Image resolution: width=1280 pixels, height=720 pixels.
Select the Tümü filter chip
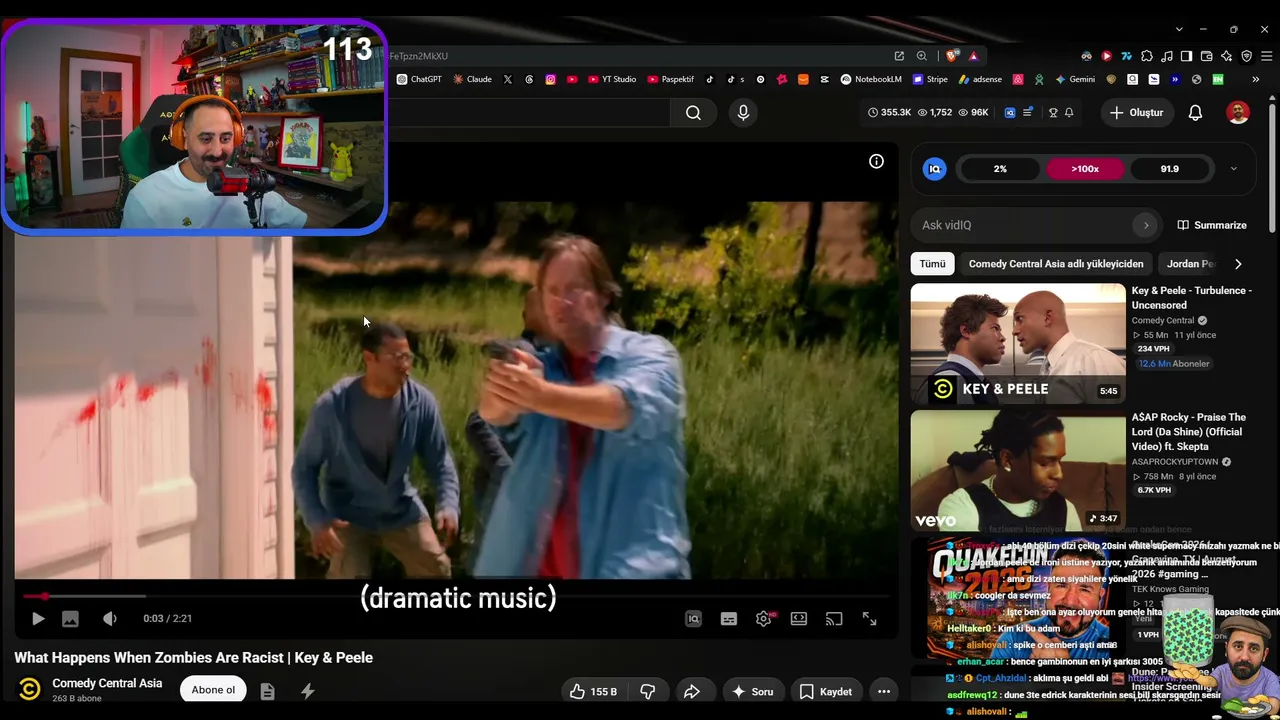click(932, 264)
